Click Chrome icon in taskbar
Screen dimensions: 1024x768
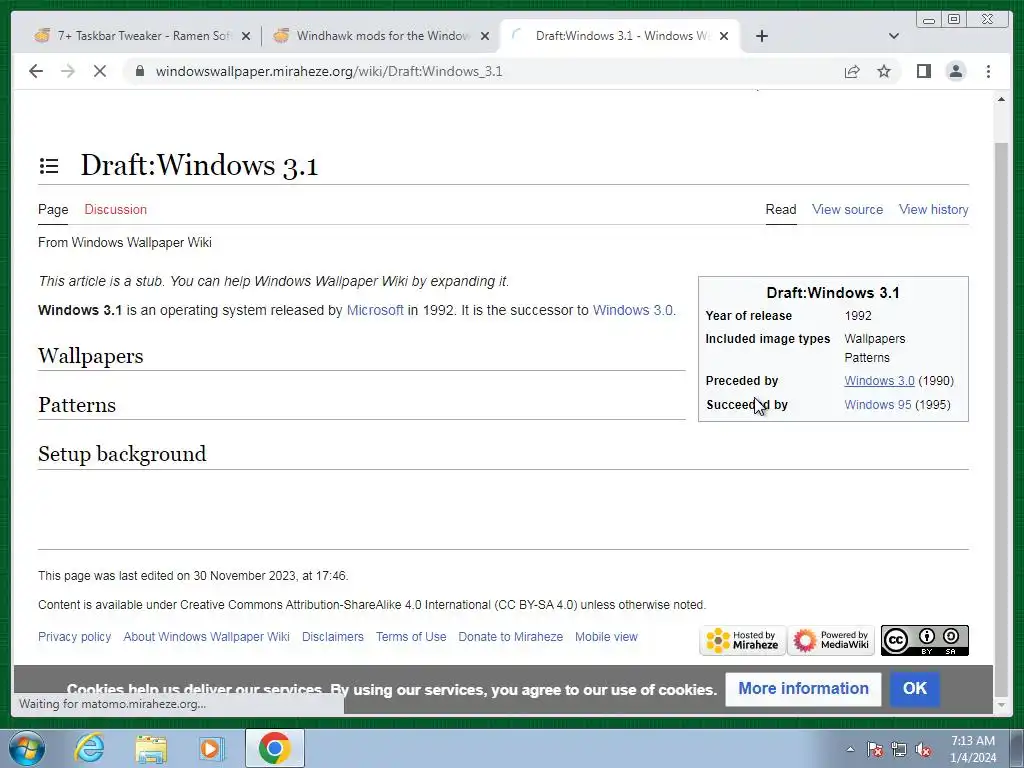coord(274,748)
